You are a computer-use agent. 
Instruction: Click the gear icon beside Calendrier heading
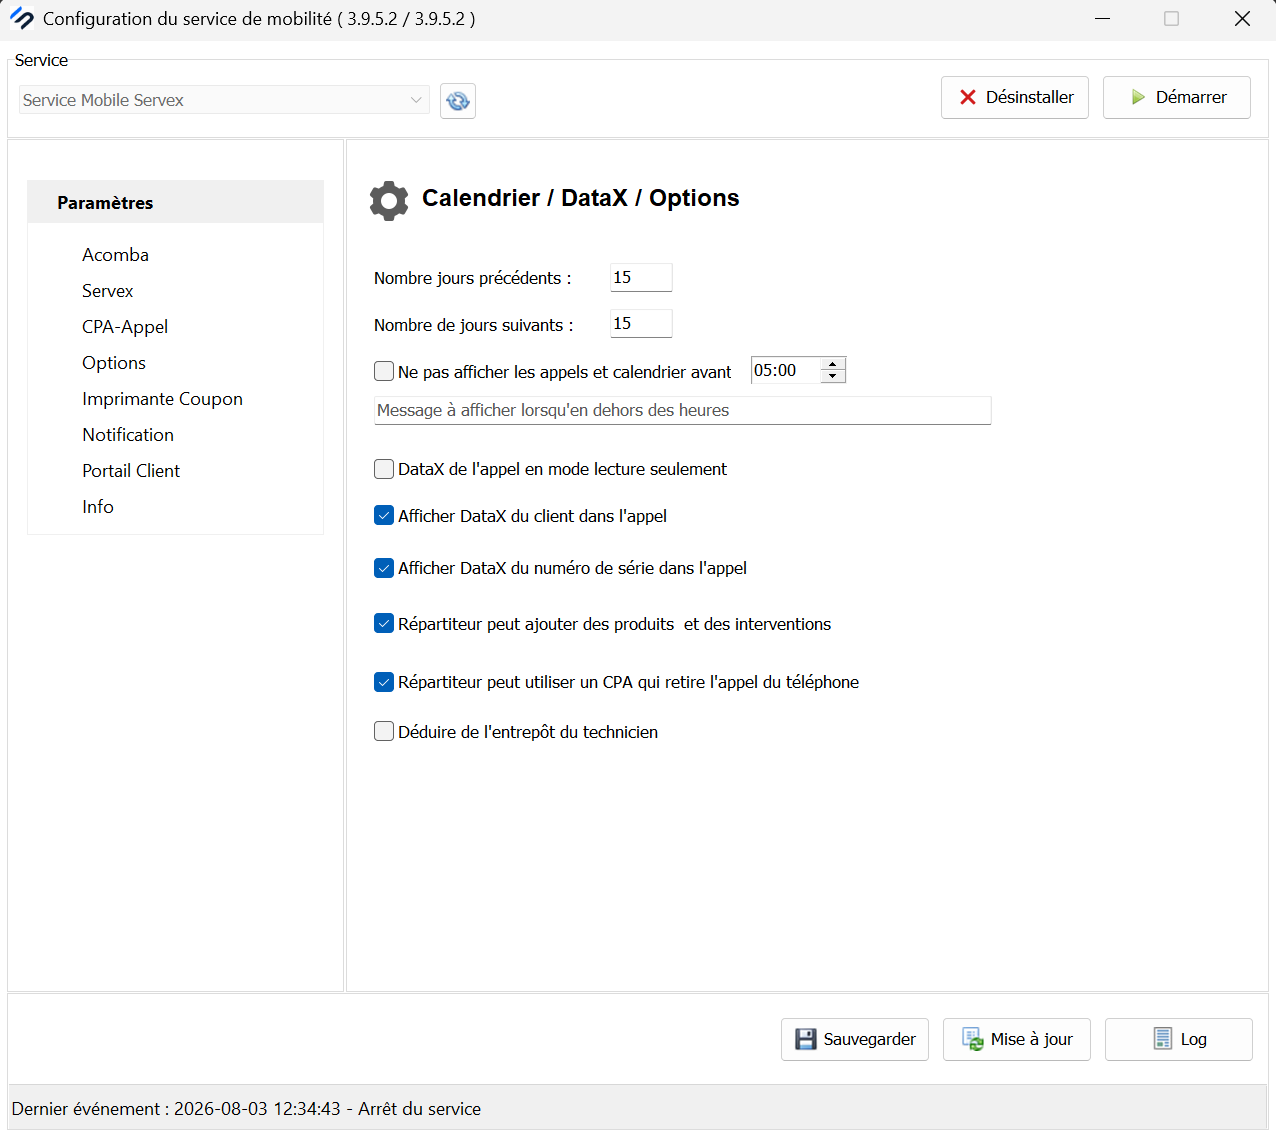tap(389, 201)
